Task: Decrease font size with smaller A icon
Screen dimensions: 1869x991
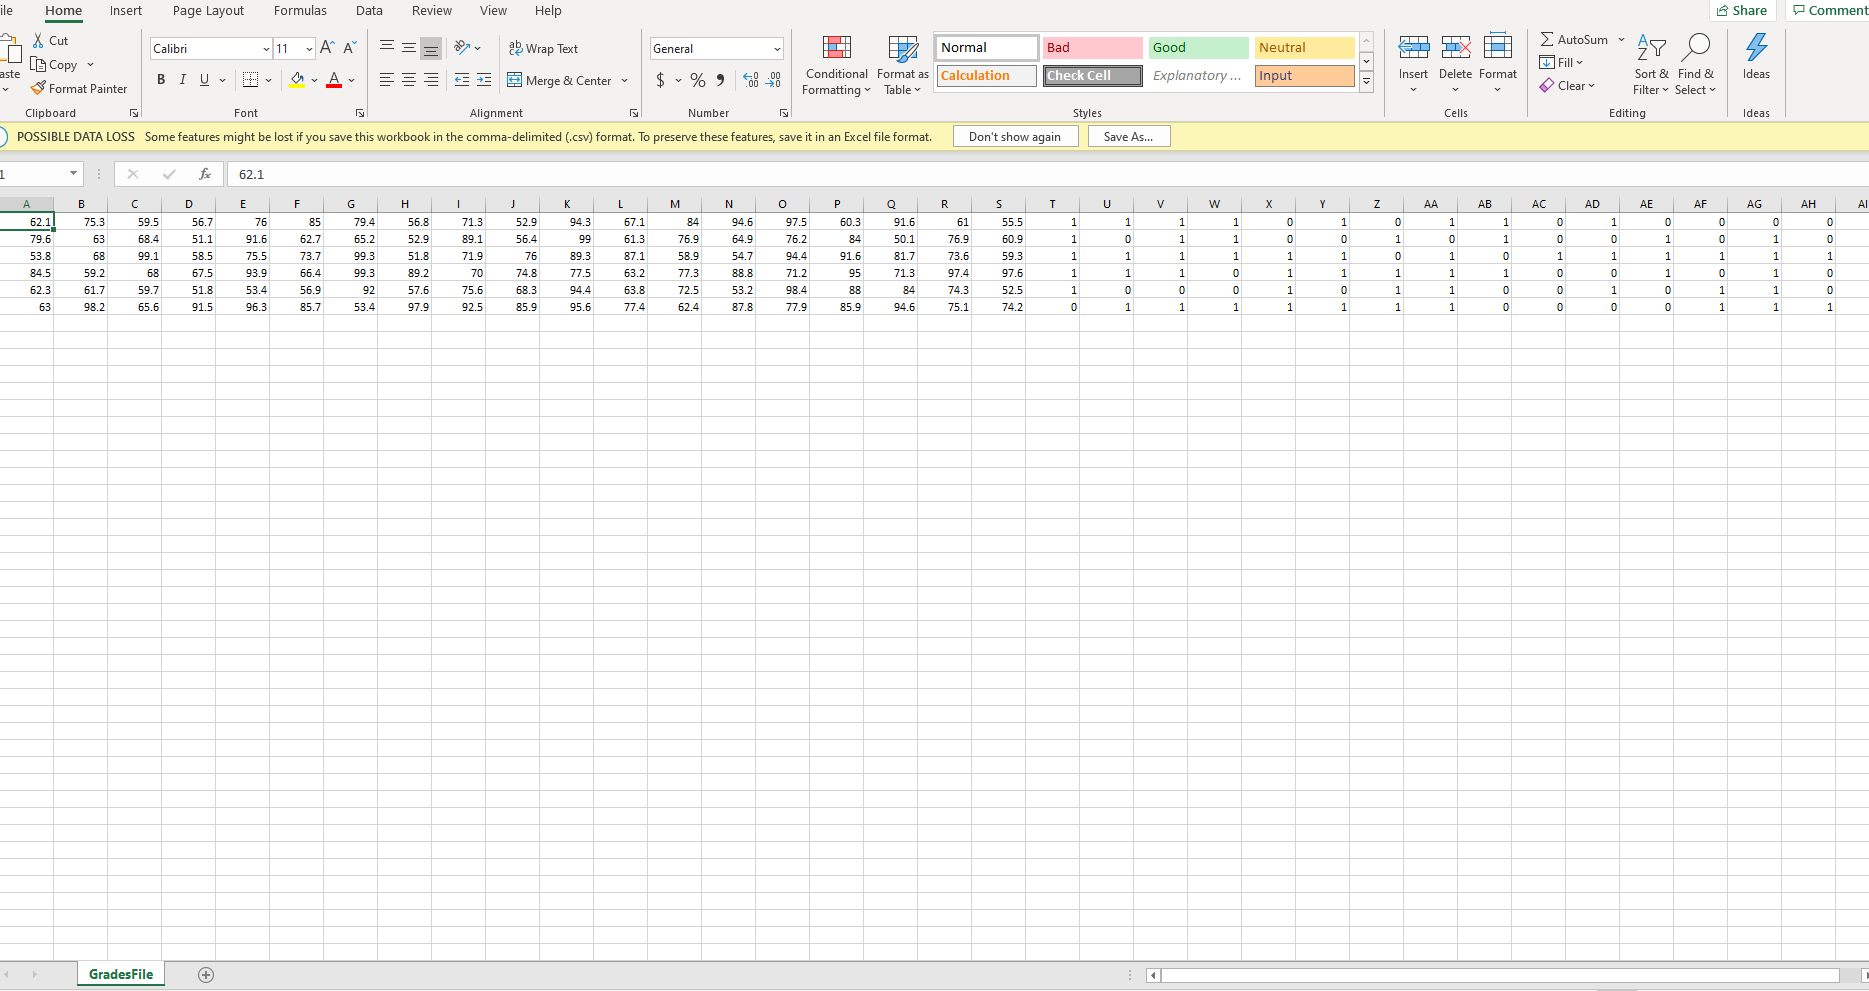Action: [x=350, y=48]
